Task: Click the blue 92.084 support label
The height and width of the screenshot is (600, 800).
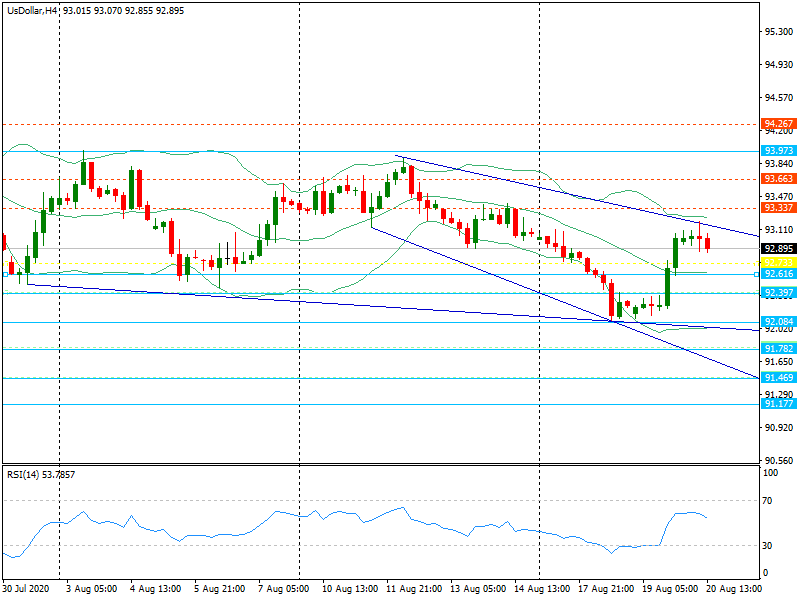Action: (x=778, y=322)
